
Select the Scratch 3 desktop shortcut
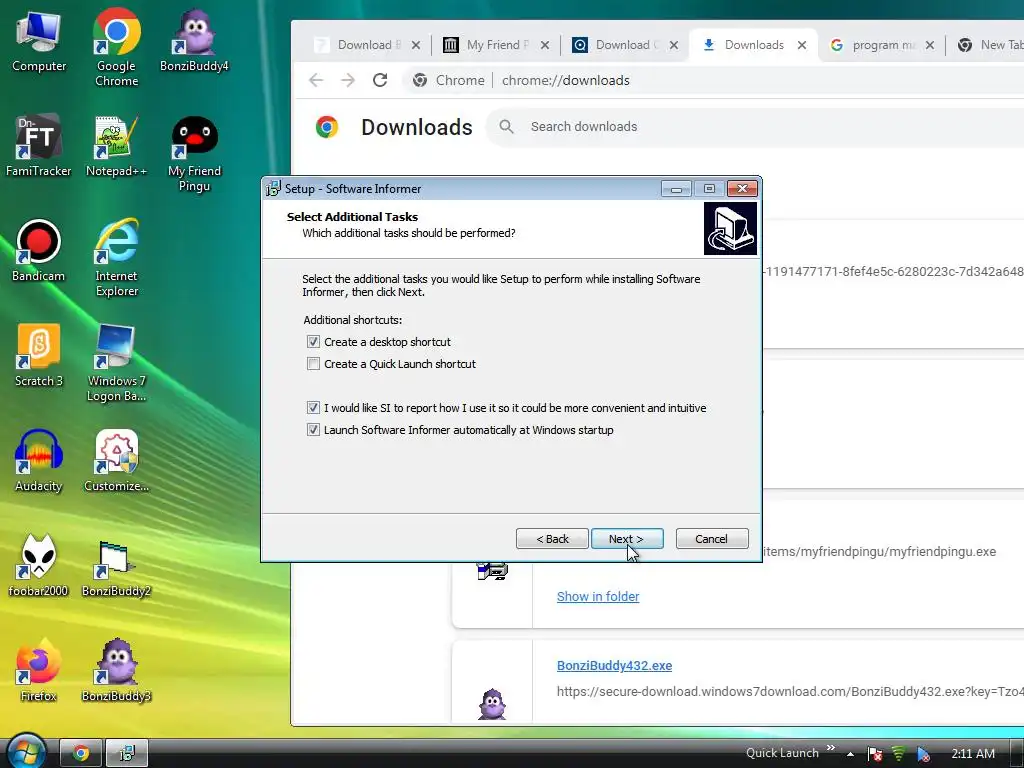click(x=39, y=356)
